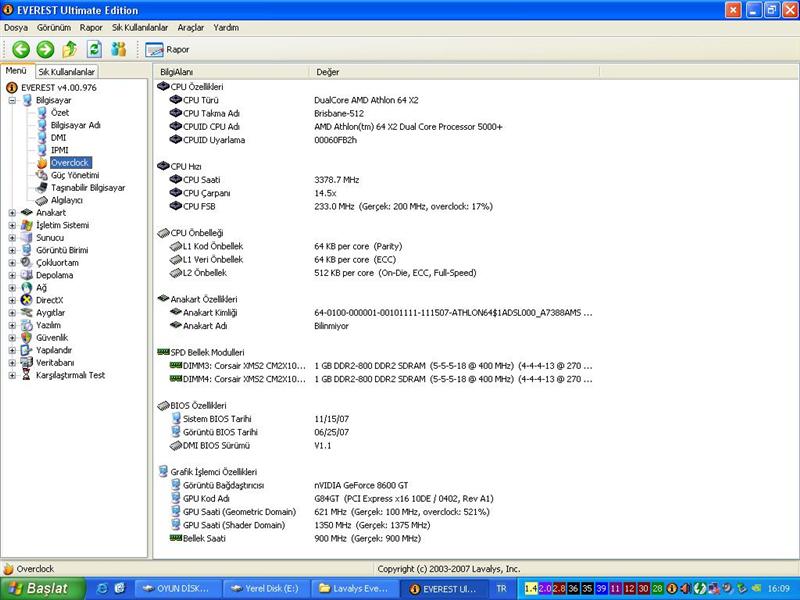Click the Başlat start button
800x600 pixels.
click(x=42, y=588)
